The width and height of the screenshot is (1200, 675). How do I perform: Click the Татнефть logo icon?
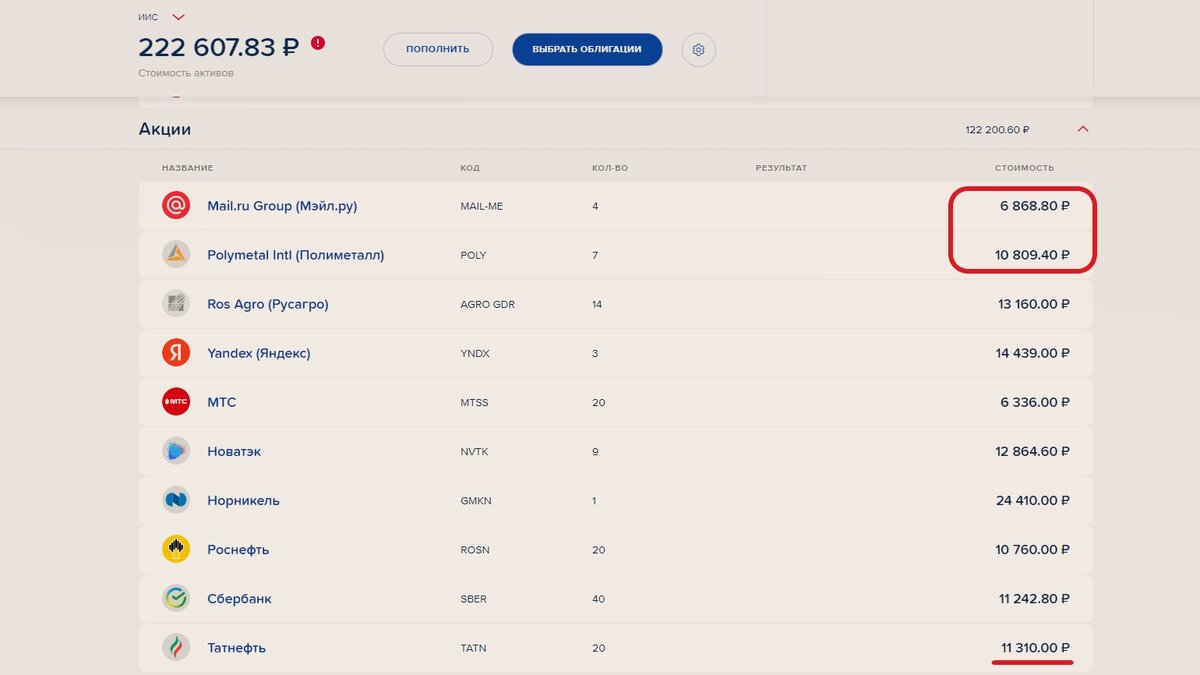tap(176, 648)
